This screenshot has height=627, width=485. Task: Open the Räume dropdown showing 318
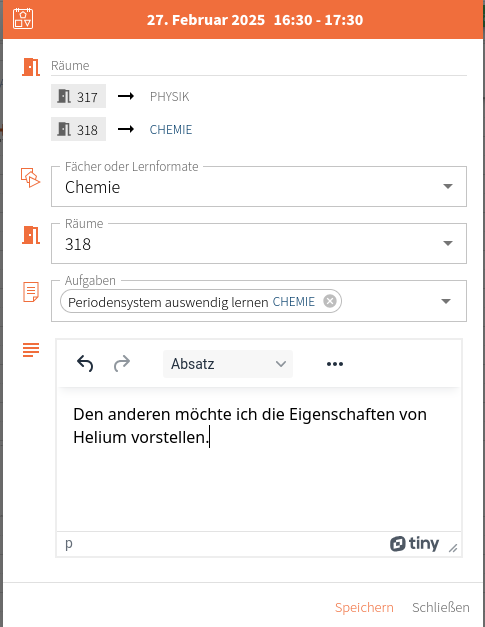pos(259,244)
